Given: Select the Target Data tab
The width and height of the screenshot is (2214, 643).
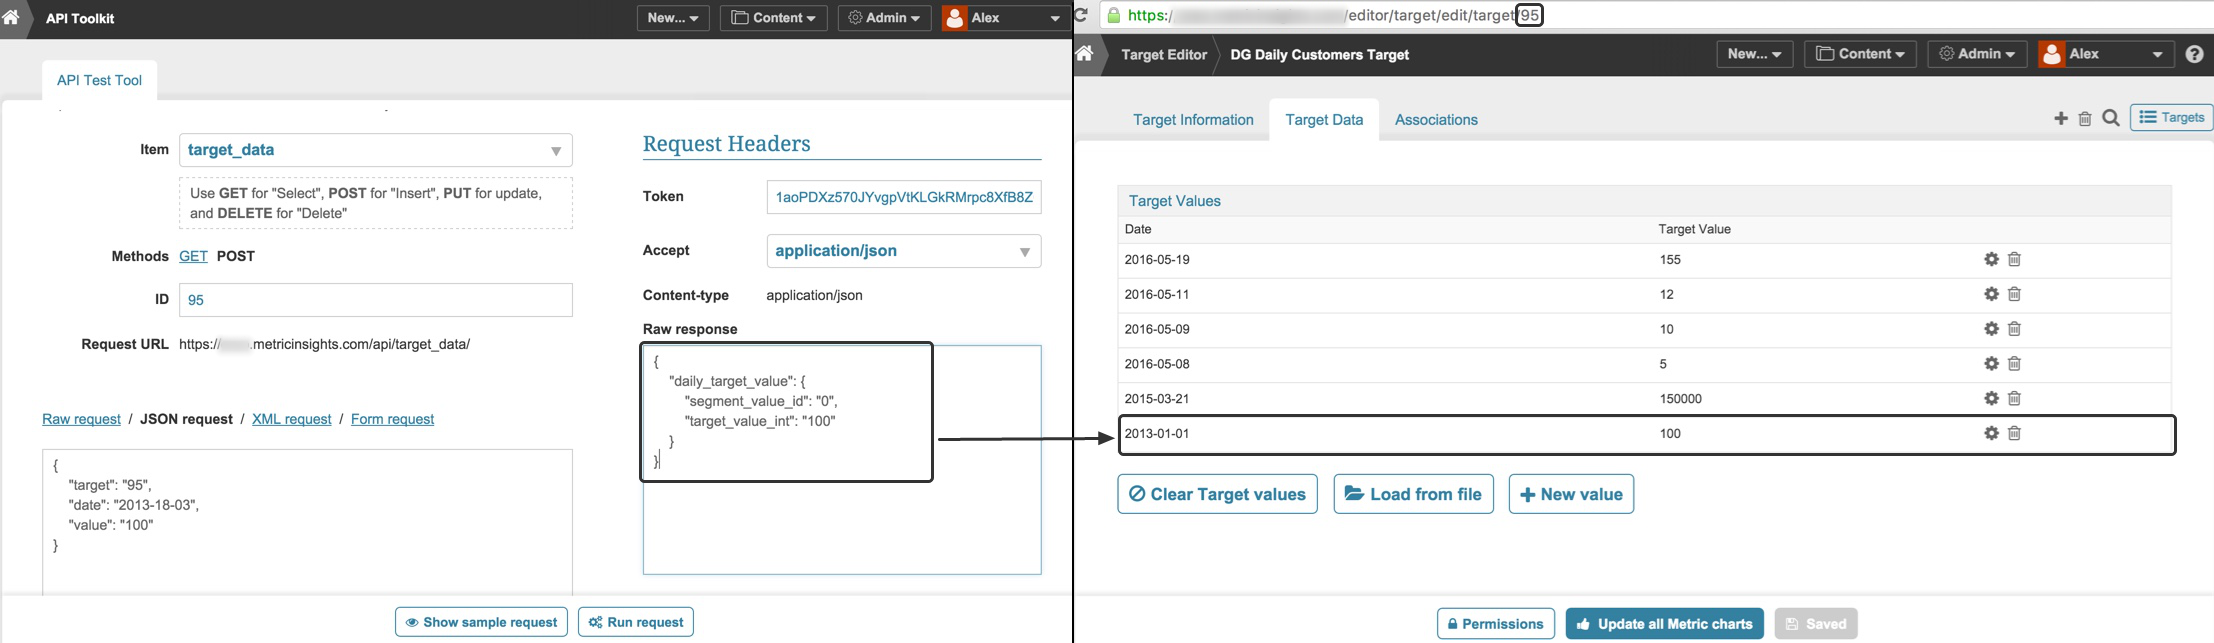Looking at the screenshot, I should click(x=1324, y=119).
